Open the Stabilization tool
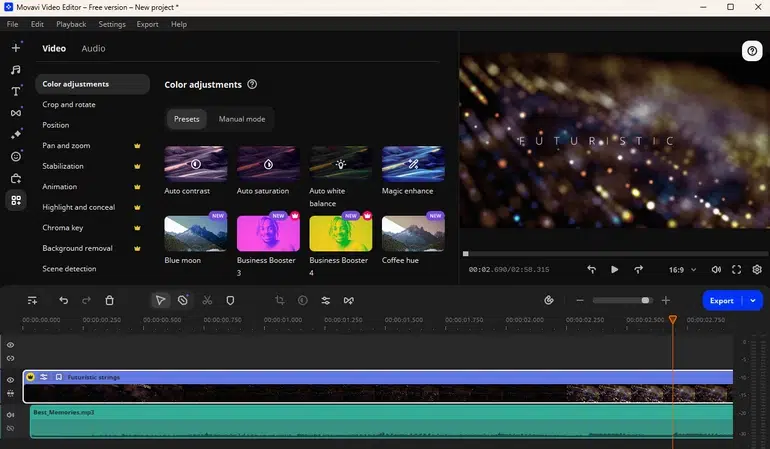Image resolution: width=770 pixels, height=449 pixels. (63, 166)
